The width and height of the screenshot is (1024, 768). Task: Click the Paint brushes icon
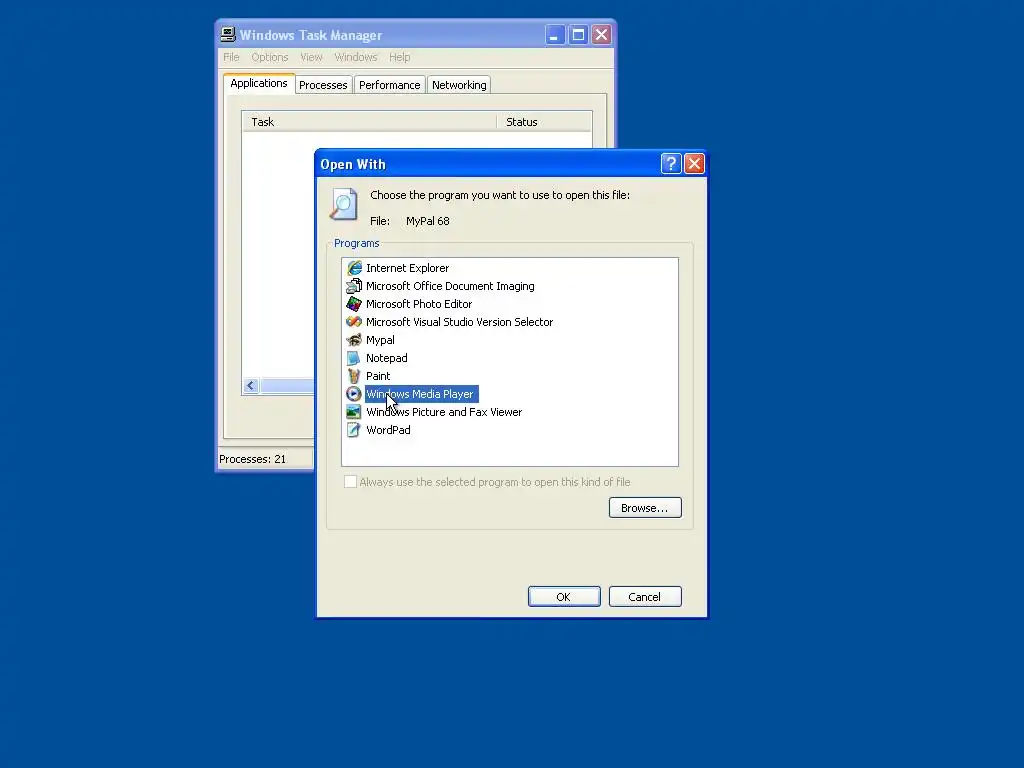click(354, 376)
